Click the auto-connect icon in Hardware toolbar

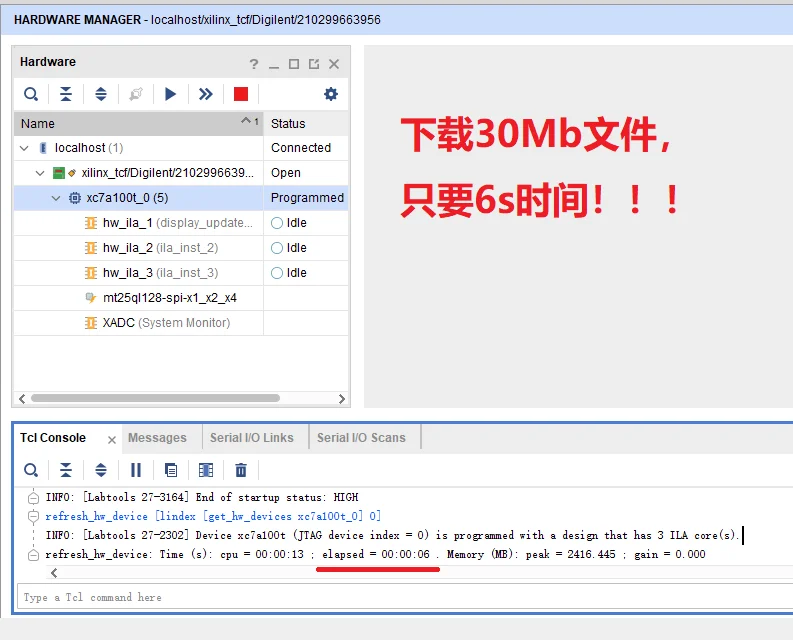point(136,94)
